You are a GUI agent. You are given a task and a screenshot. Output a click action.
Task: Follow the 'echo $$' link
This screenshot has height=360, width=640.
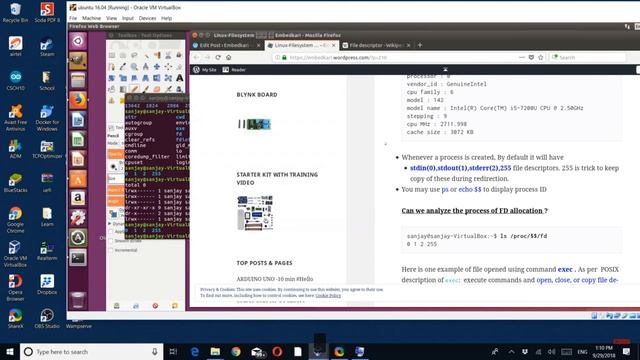click(470, 189)
